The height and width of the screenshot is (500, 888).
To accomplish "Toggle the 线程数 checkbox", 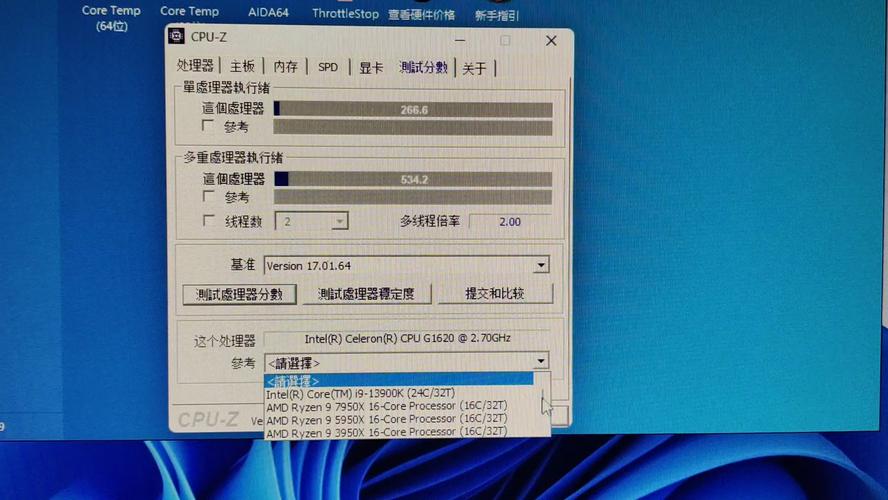I will (x=209, y=220).
